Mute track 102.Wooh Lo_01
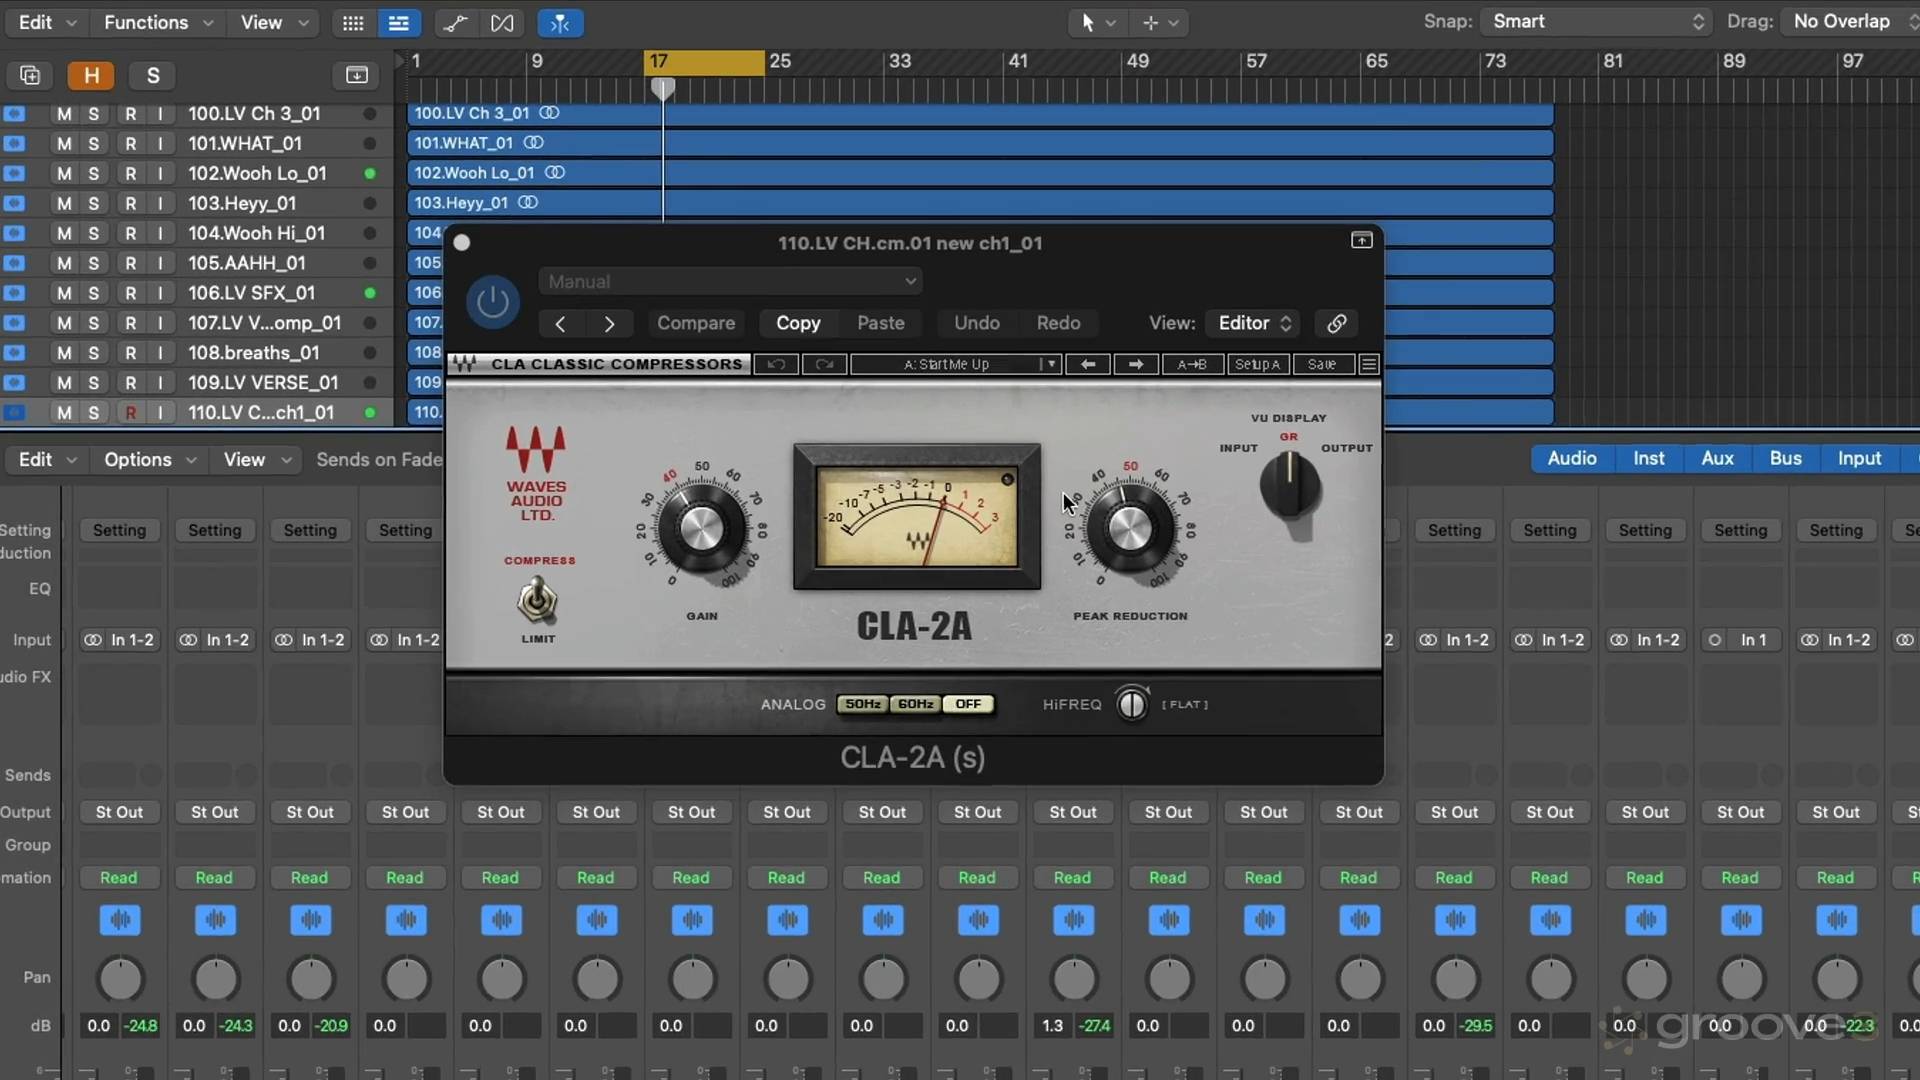1920x1080 pixels. click(64, 173)
